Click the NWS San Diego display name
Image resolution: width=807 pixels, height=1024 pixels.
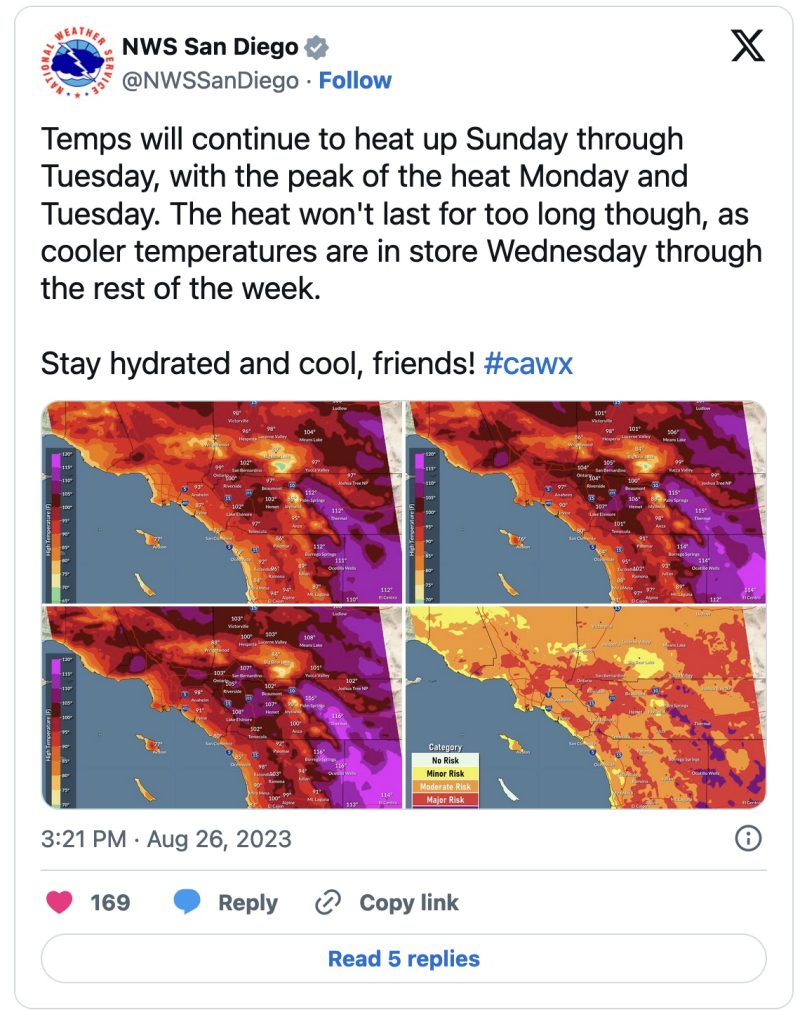click(x=210, y=46)
